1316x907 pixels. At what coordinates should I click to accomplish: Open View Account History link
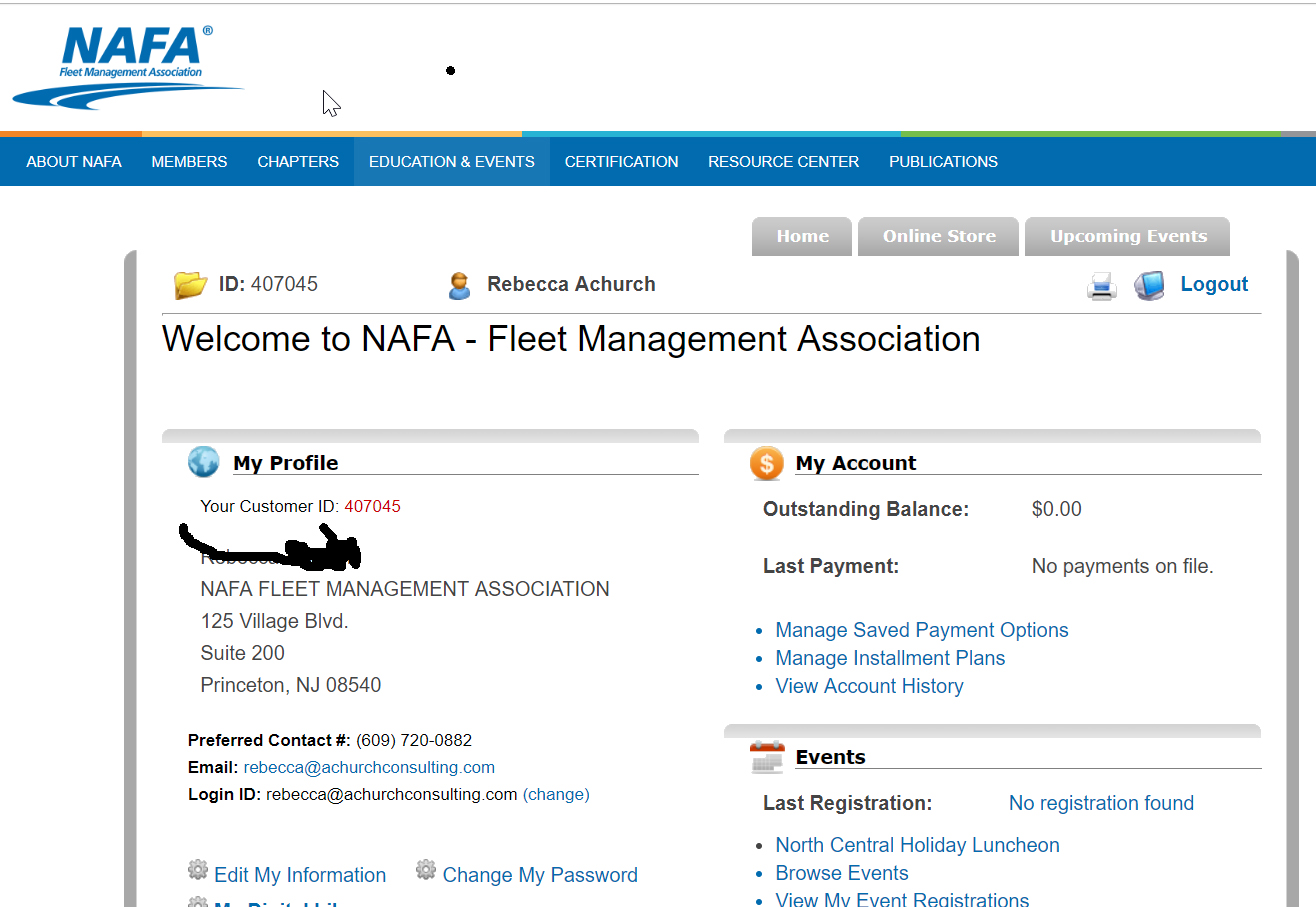coord(869,686)
